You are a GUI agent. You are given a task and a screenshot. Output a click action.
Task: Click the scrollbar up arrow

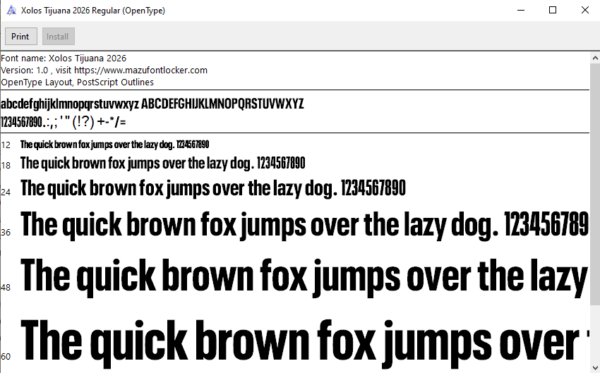click(x=595, y=58)
